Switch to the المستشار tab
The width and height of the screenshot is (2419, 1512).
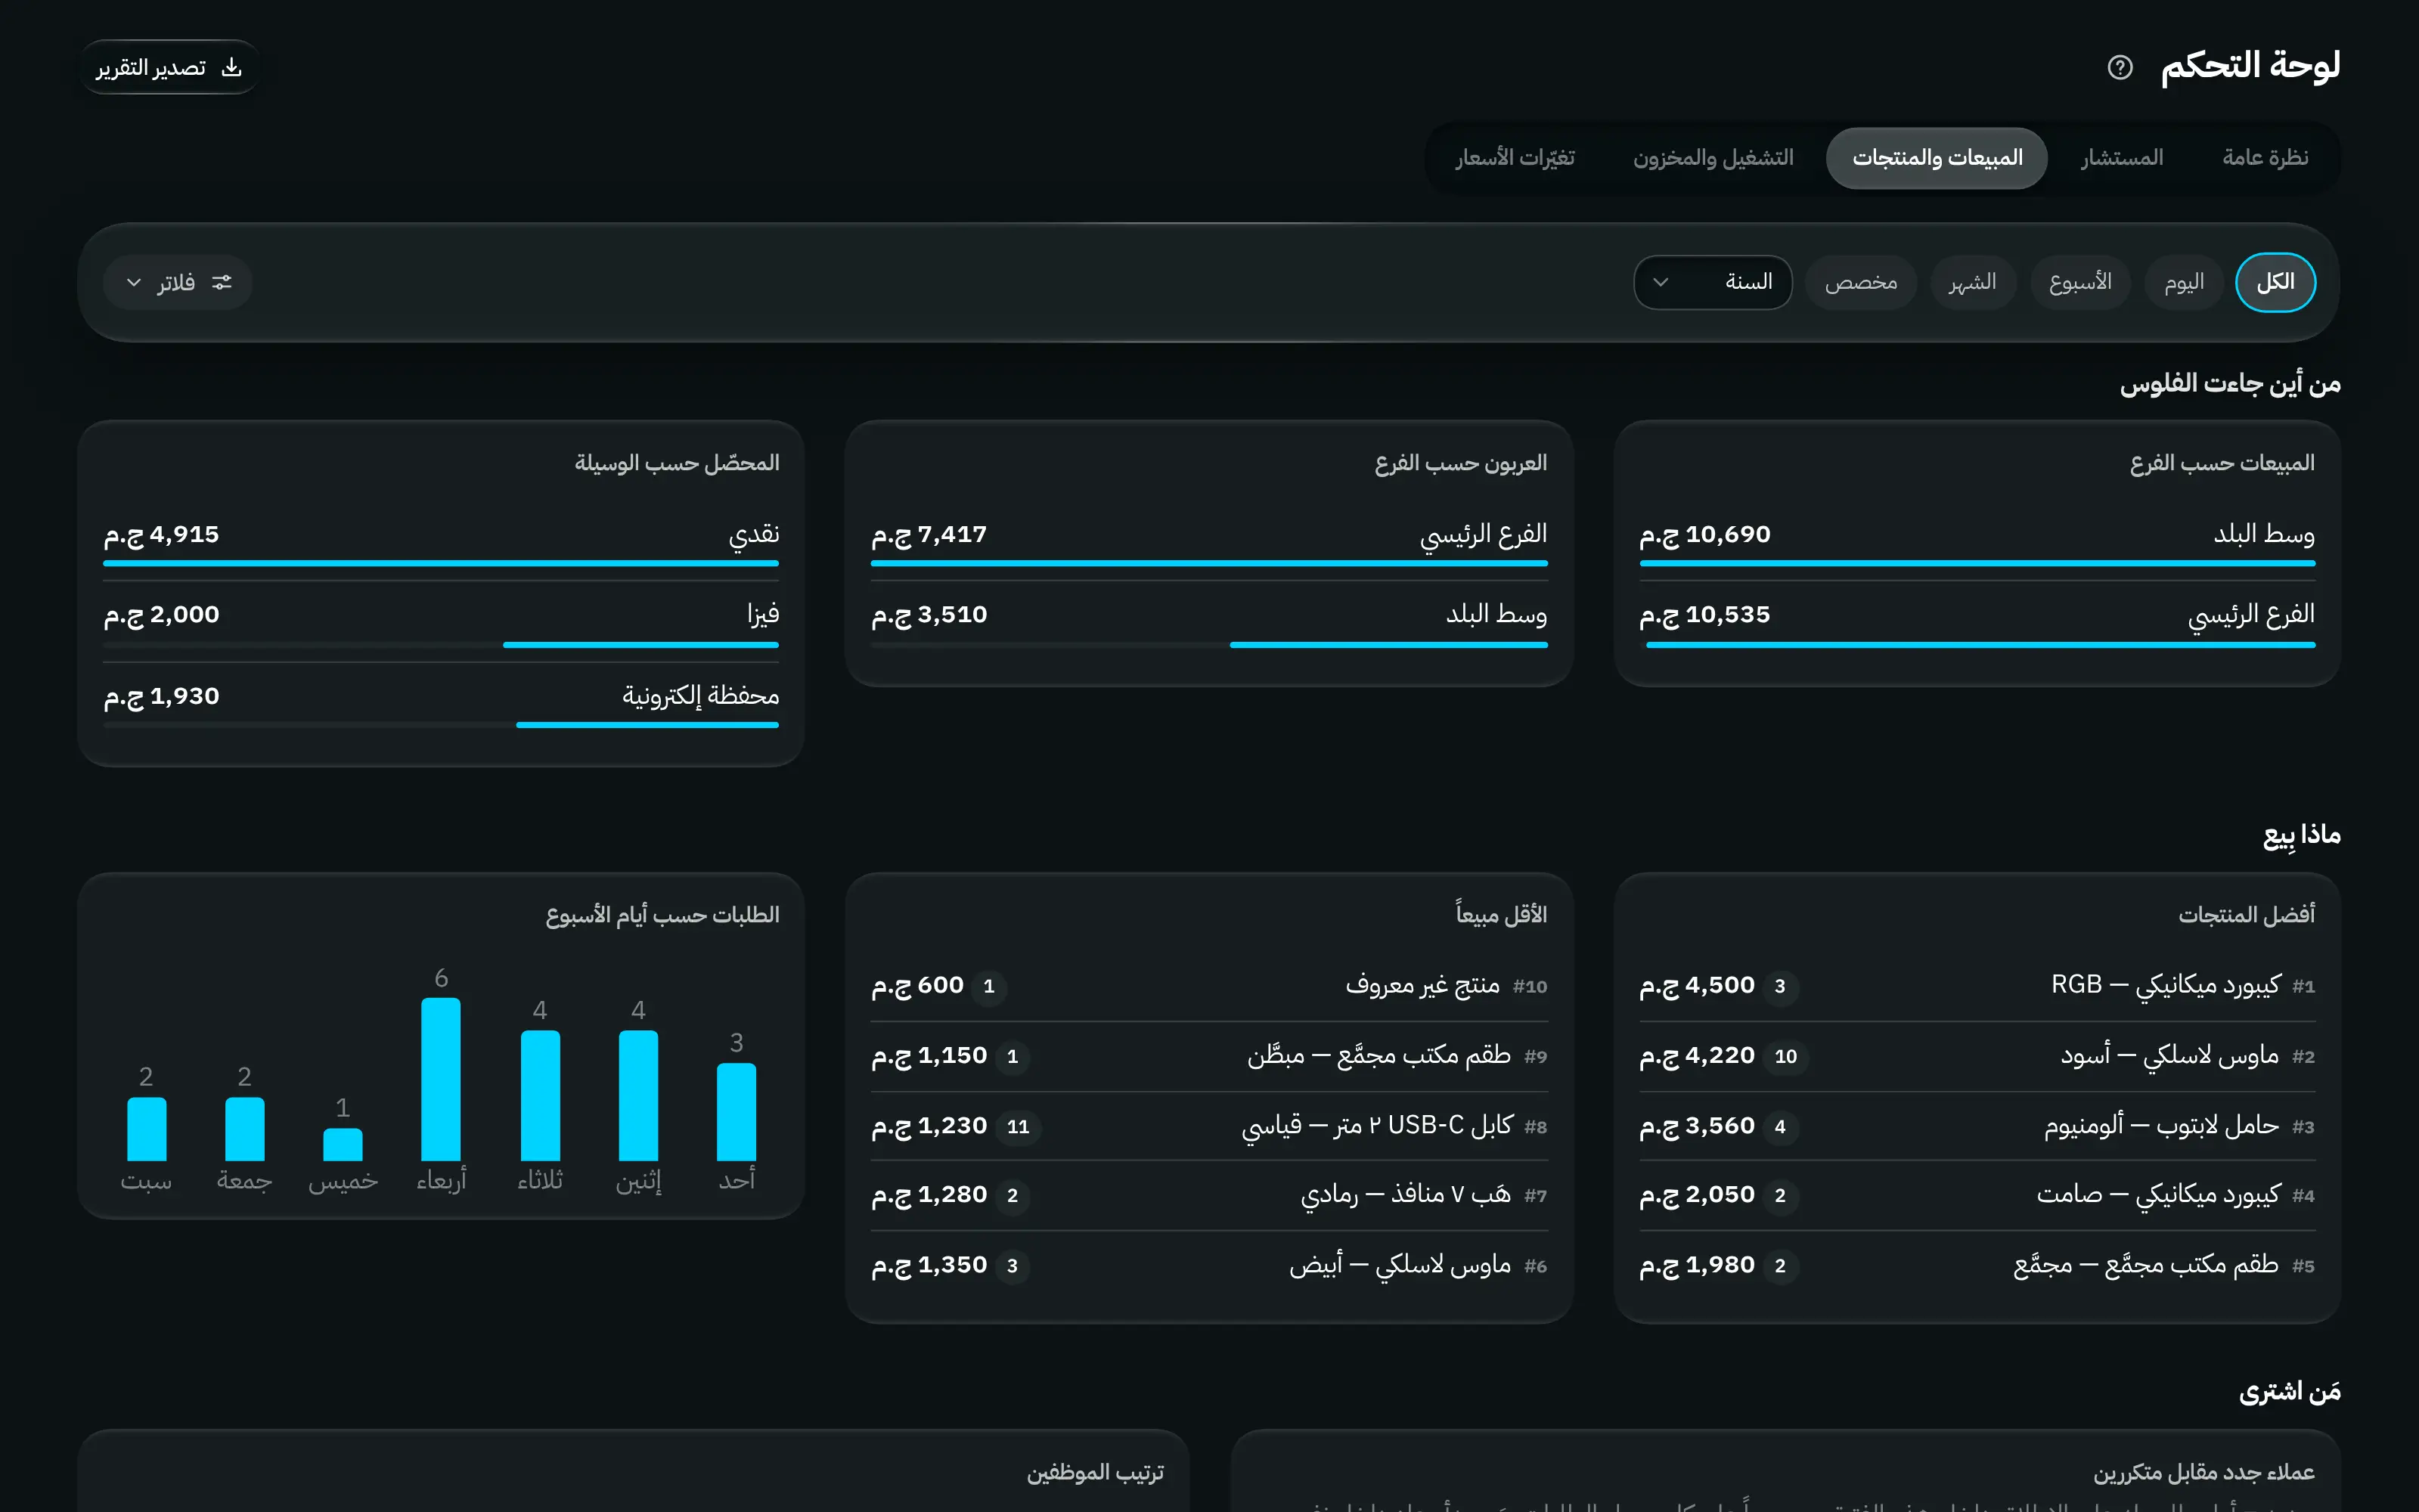coord(2122,158)
